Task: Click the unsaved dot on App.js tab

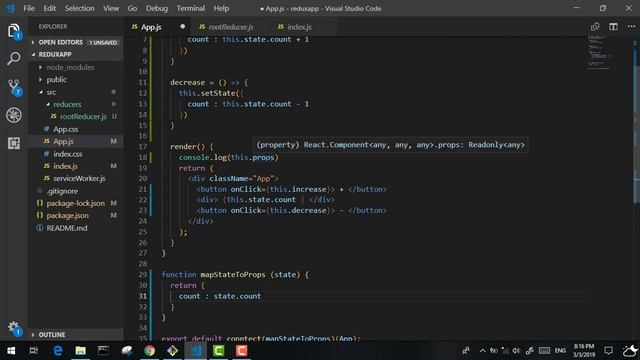Action: (182, 27)
